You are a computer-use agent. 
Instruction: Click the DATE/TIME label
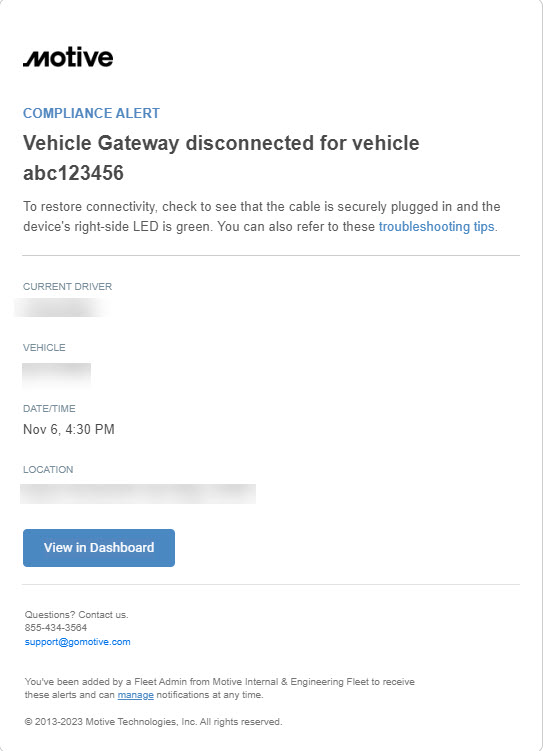49,409
